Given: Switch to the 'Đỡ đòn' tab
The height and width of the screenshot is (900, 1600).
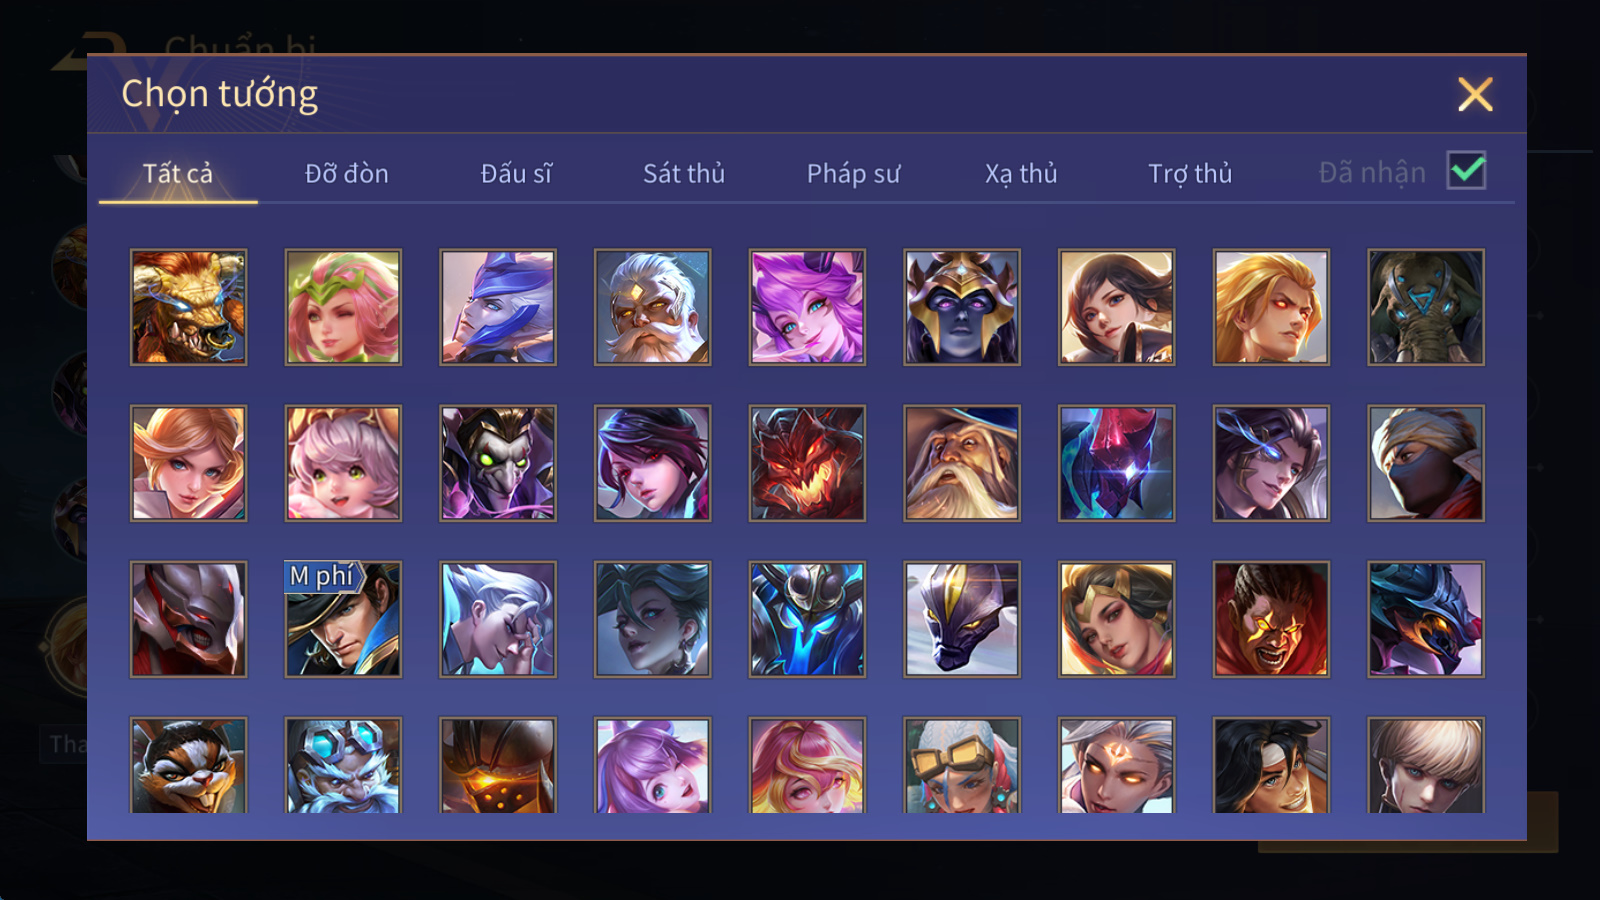Looking at the screenshot, I should (347, 174).
